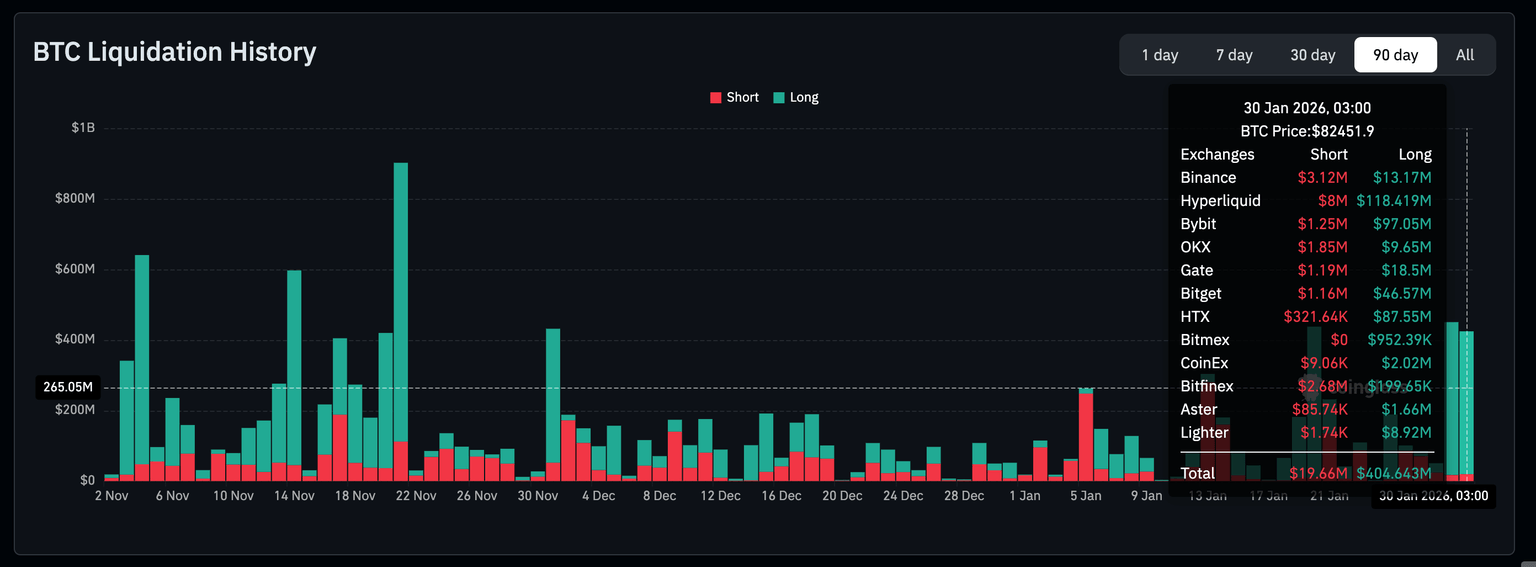The width and height of the screenshot is (1536, 567).
Task: Click the green Long legend swatch
Action: pos(779,97)
